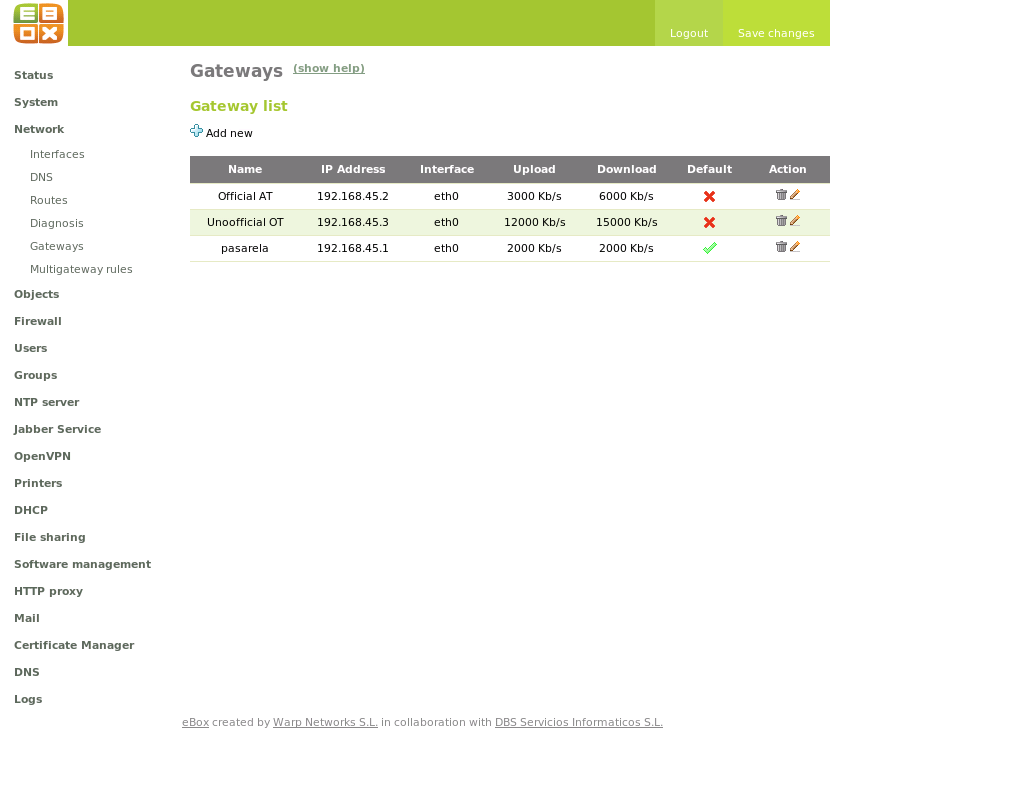This screenshot has height=809, width=1020.
Task: Expand the Firewall menu section
Action: point(38,322)
